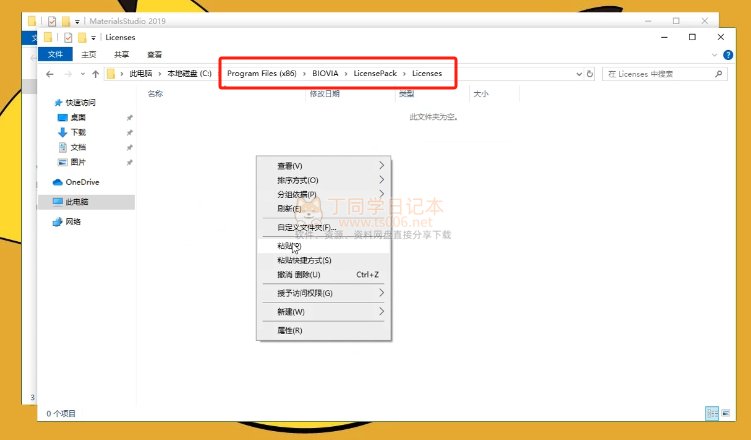
Task: Go up one folder level
Action: [95, 74]
